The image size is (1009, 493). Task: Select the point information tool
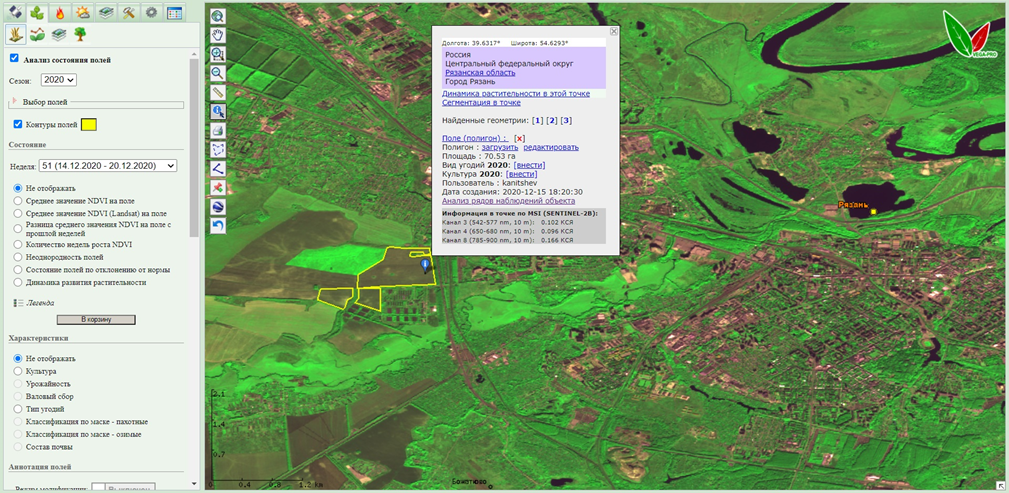(x=218, y=111)
